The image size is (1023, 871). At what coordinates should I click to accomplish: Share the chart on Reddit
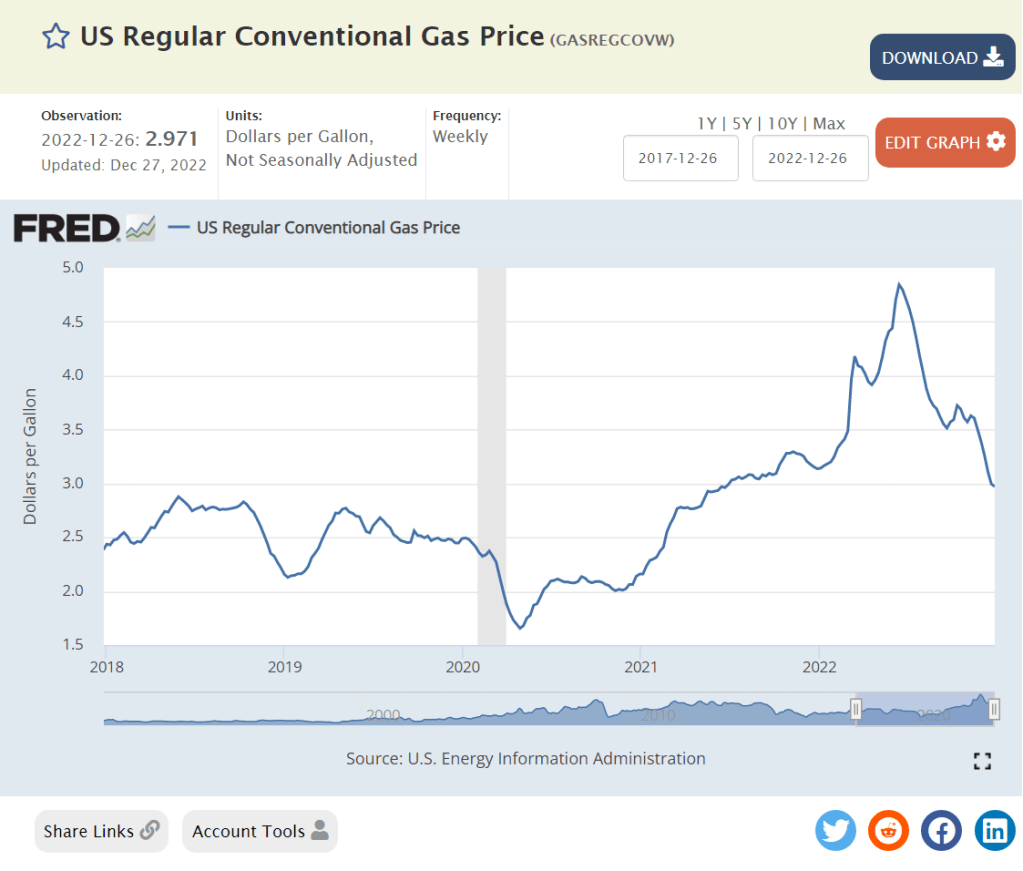click(x=888, y=830)
